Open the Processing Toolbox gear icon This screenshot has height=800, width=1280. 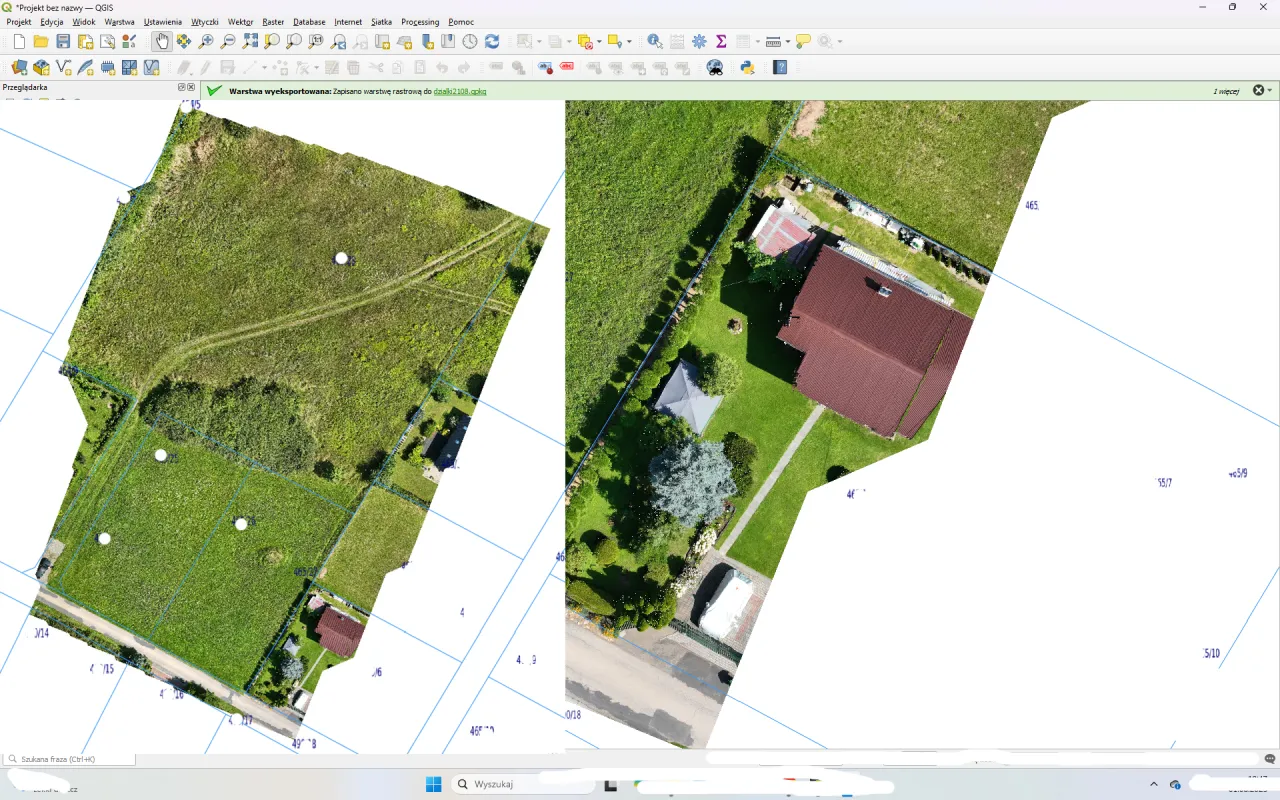coord(700,41)
